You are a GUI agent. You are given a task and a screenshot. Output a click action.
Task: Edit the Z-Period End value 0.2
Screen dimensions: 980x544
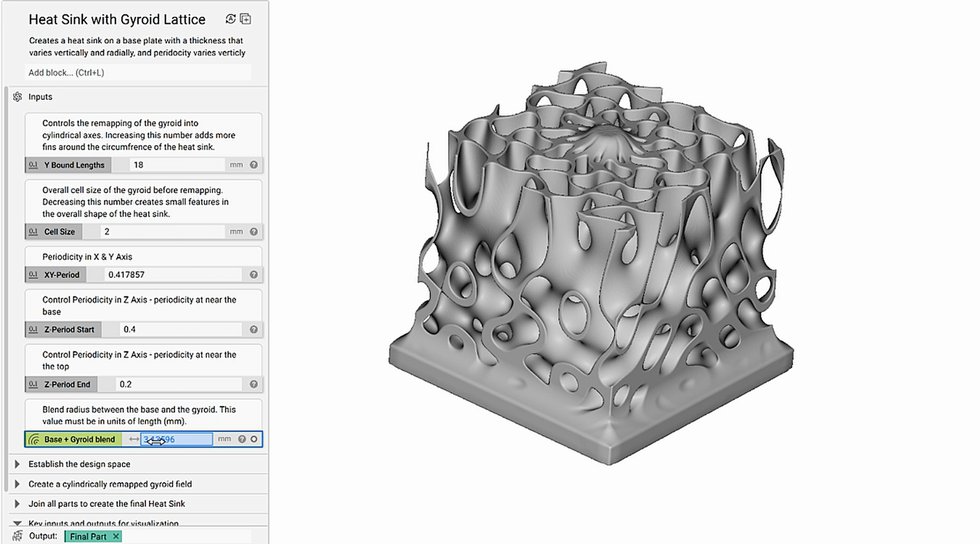coord(179,385)
